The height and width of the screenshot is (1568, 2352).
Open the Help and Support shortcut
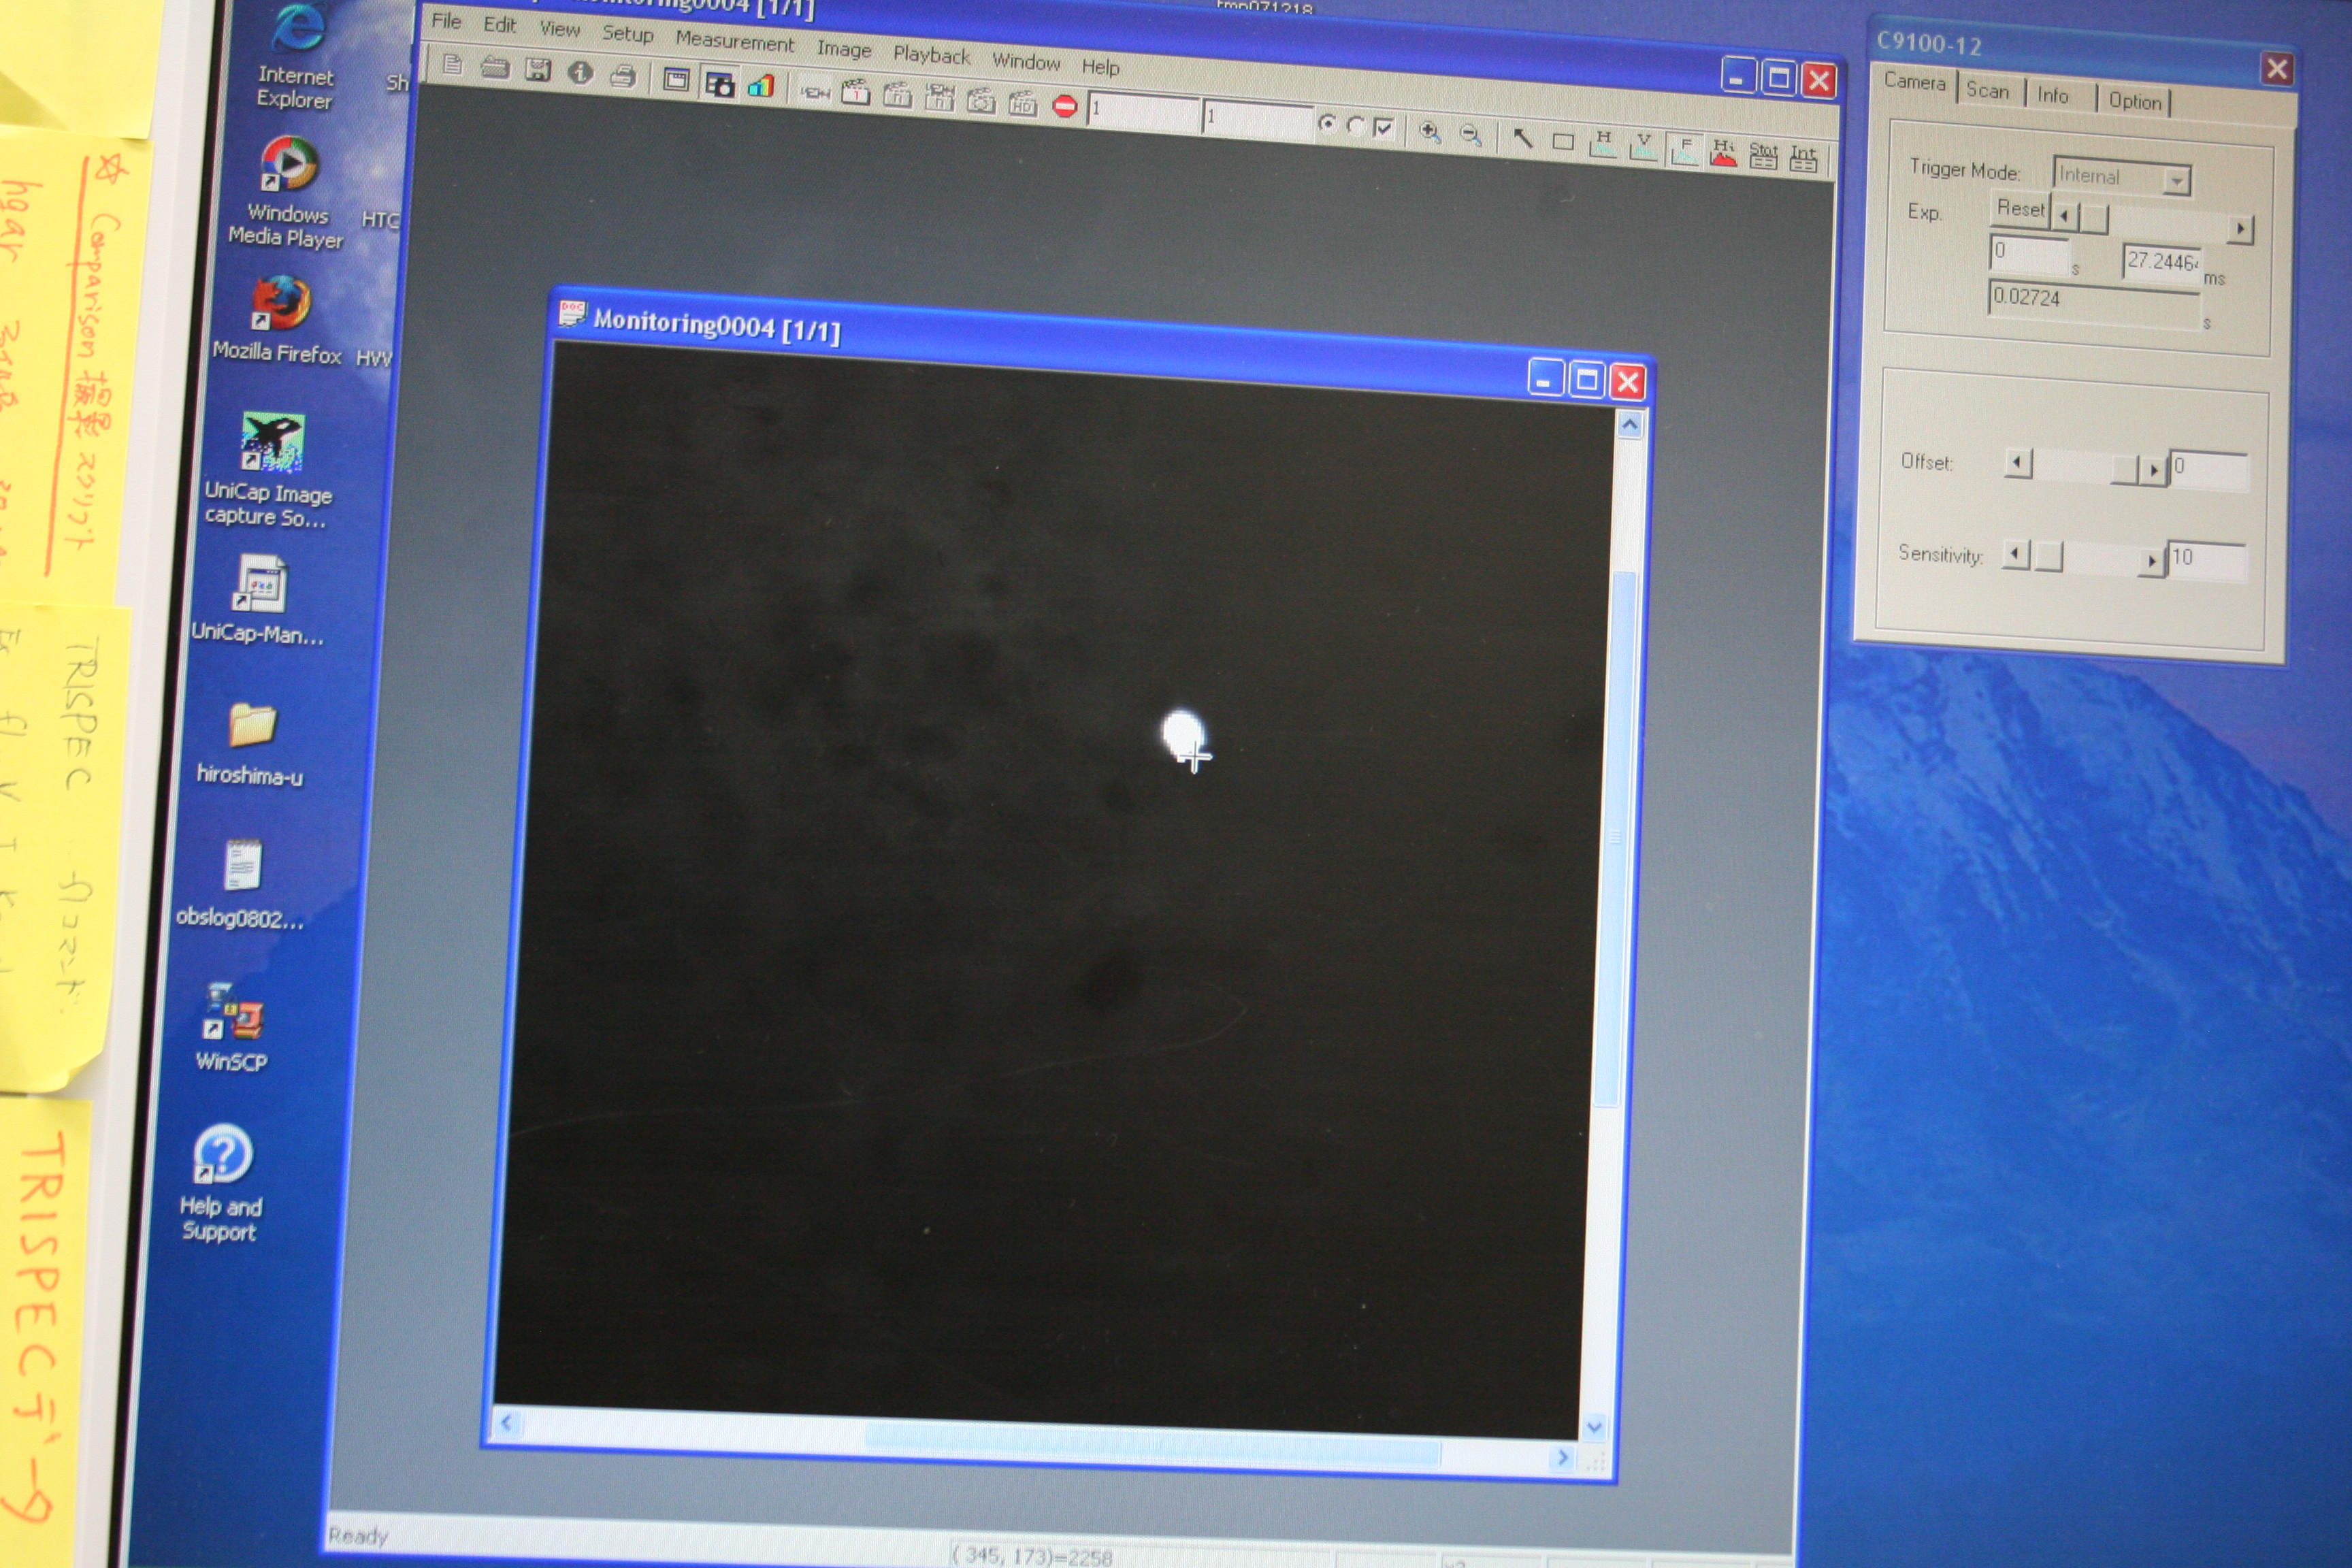tap(221, 1184)
